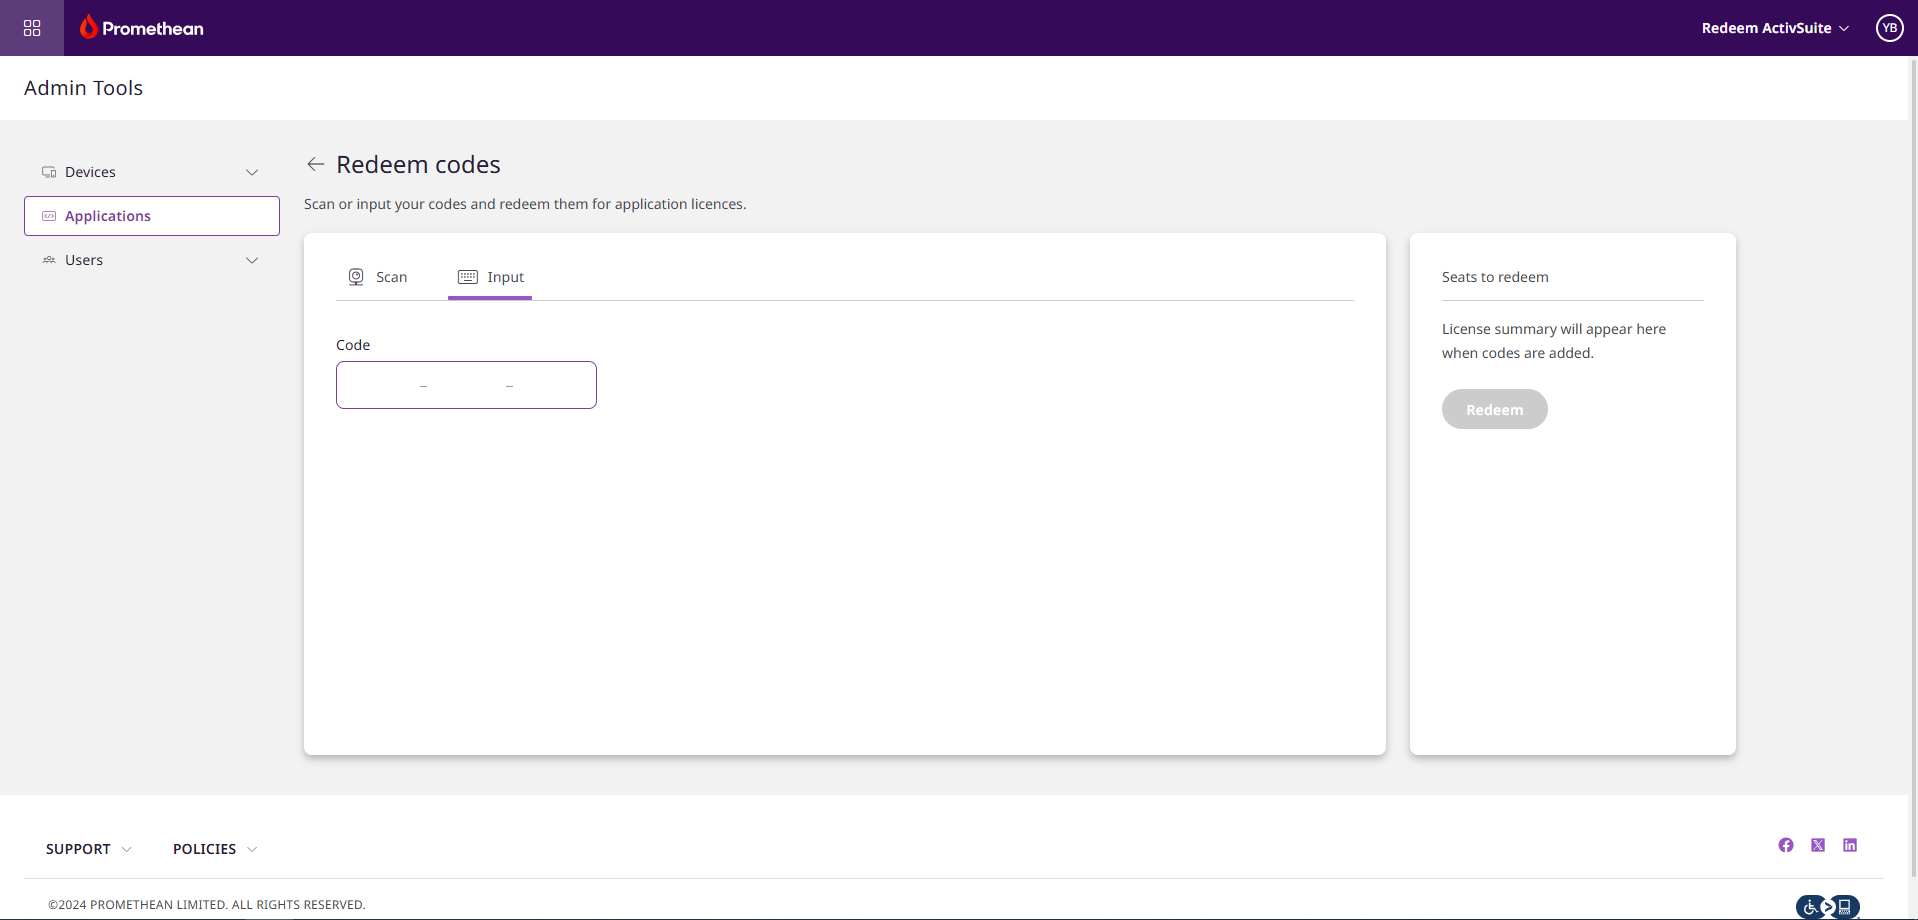Select the Input tab

[491, 277]
